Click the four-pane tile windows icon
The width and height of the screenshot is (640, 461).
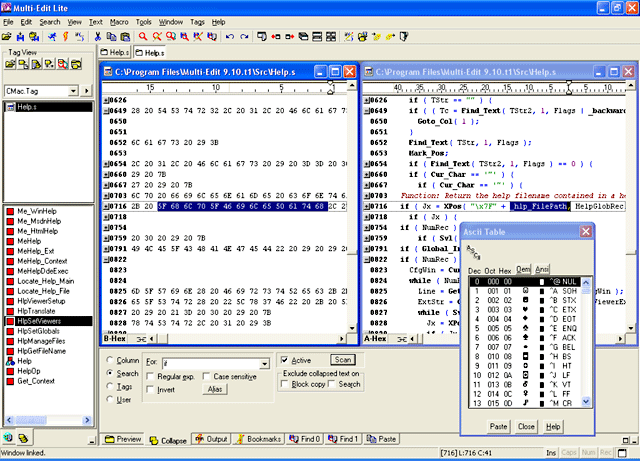click(x=331, y=37)
